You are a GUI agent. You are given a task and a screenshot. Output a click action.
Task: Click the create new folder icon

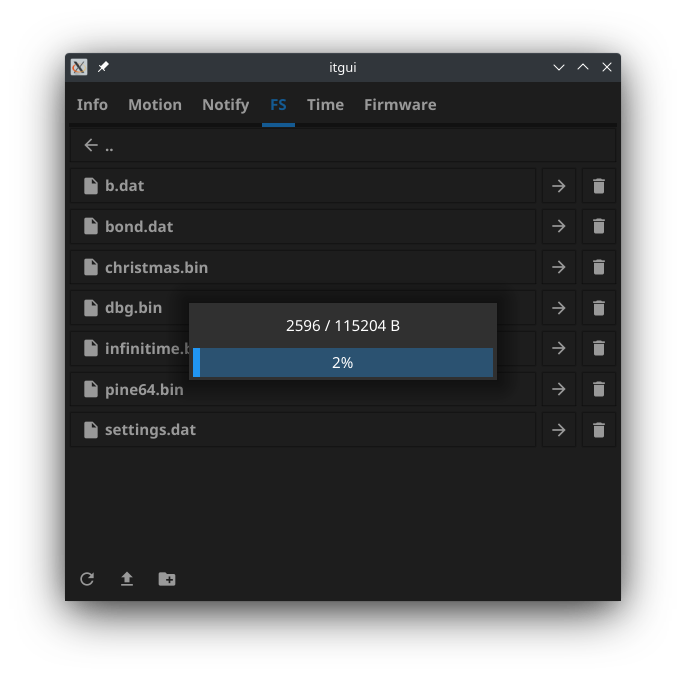click(x=167, y=579)
